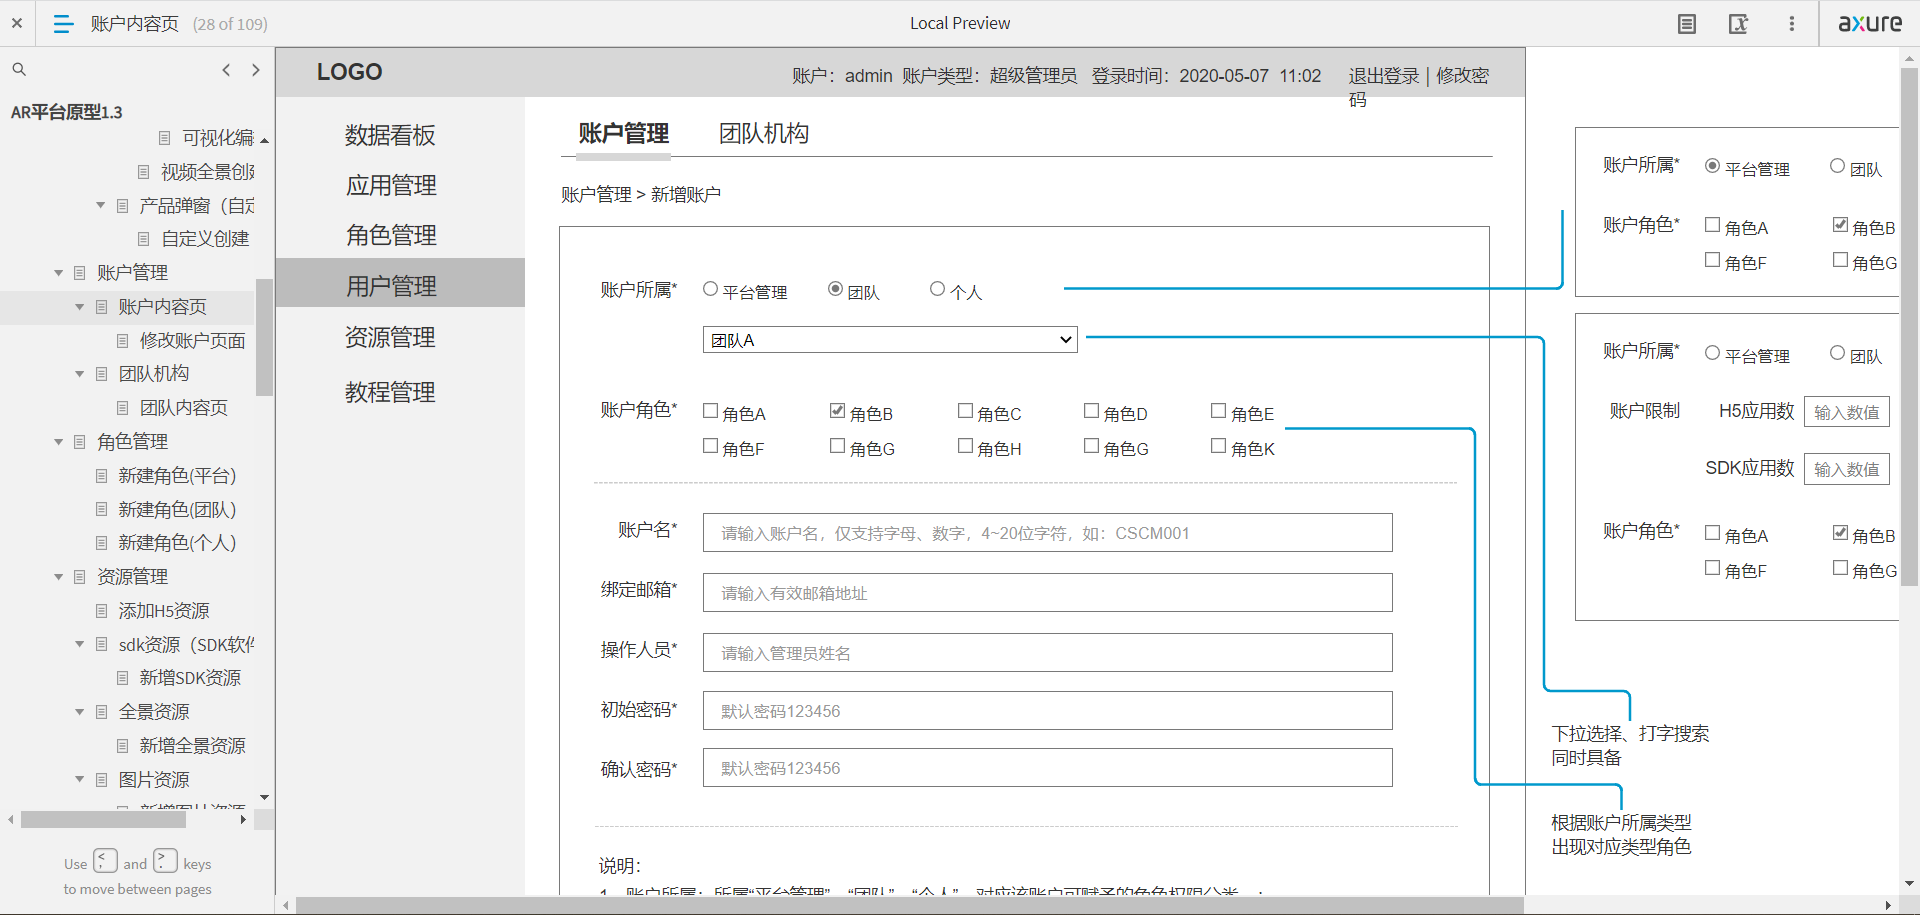Viewport: 1920px width, 915px height.
Task: Select the 平台管理 radio in main form
Action: 710,289
